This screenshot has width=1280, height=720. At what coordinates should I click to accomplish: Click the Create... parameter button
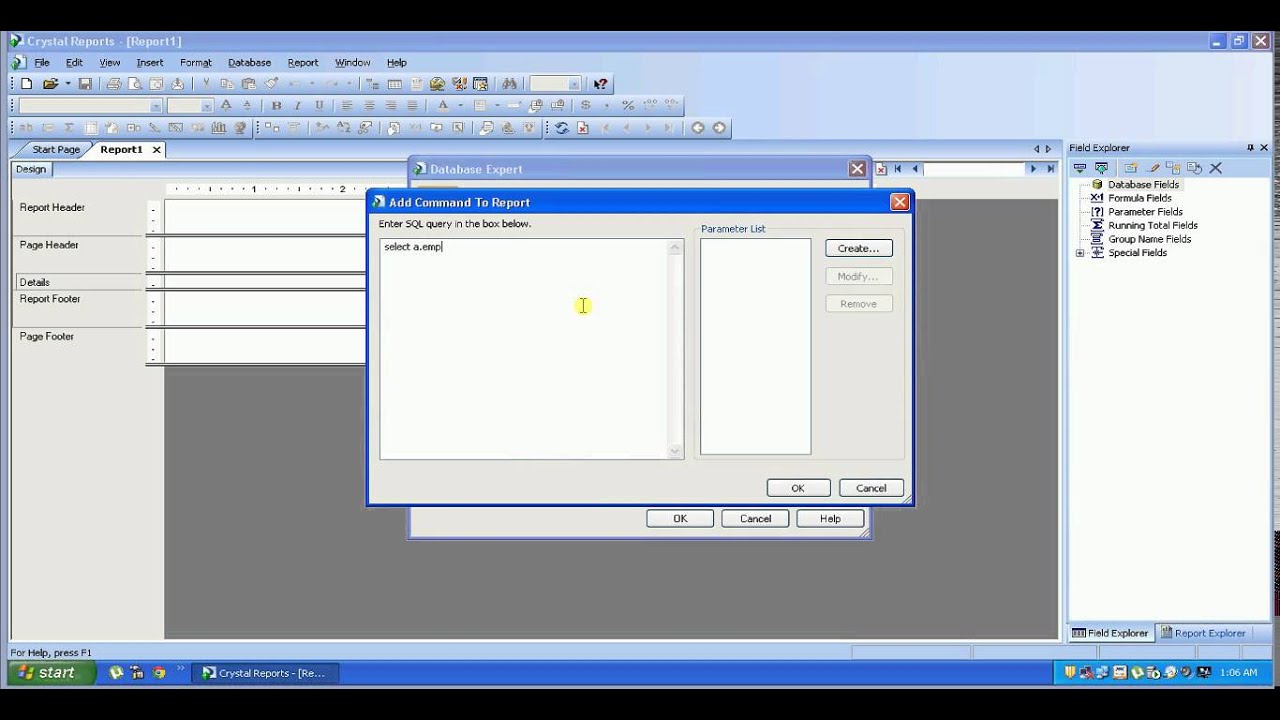(859, 248)
